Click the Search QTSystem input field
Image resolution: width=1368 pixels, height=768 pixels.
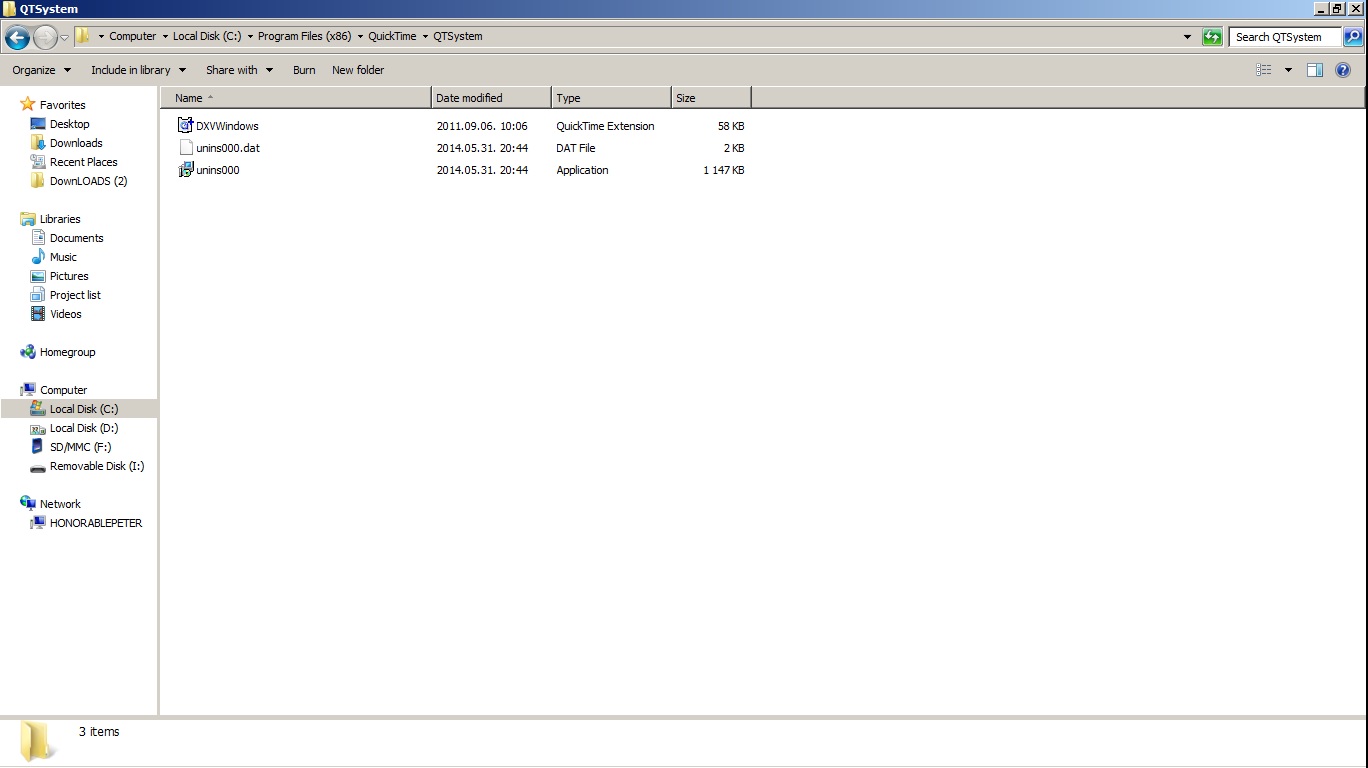pos(1284,37)
